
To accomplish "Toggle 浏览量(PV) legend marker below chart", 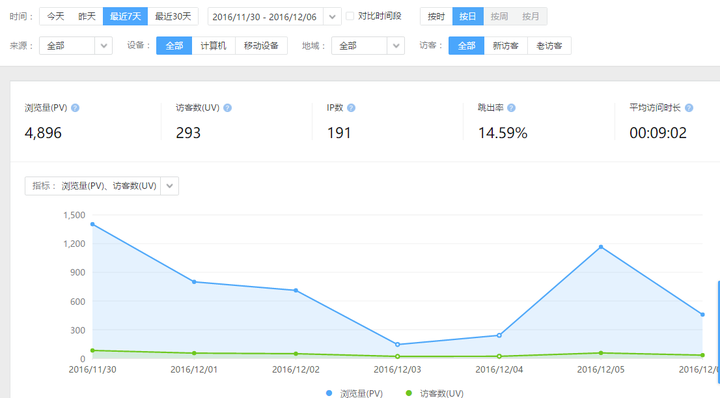I will pos(329,393).
